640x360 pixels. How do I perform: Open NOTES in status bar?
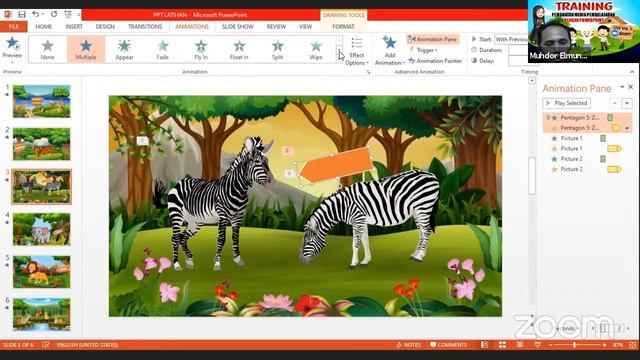(409, 345)
